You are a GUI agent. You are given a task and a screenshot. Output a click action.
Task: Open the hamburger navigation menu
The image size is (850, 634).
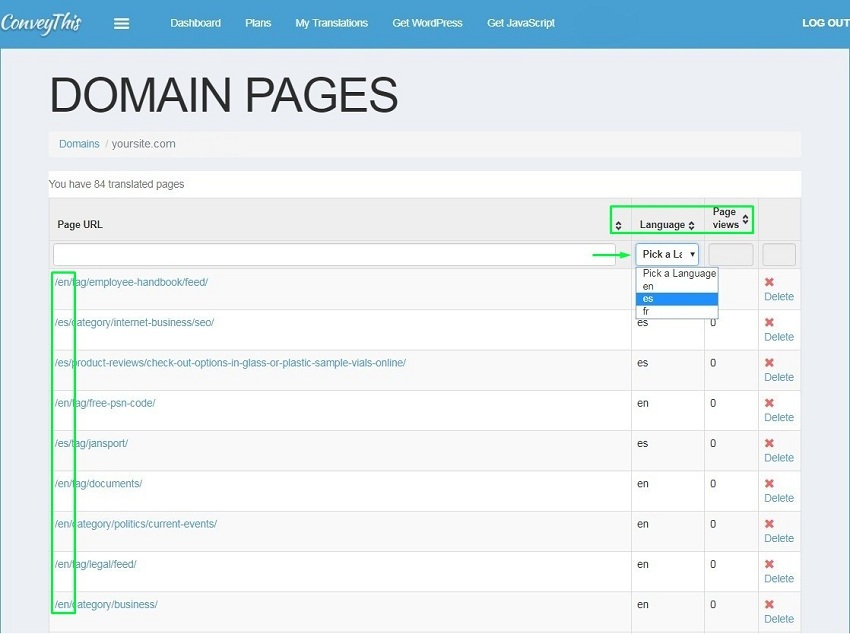tap(122, 23)
